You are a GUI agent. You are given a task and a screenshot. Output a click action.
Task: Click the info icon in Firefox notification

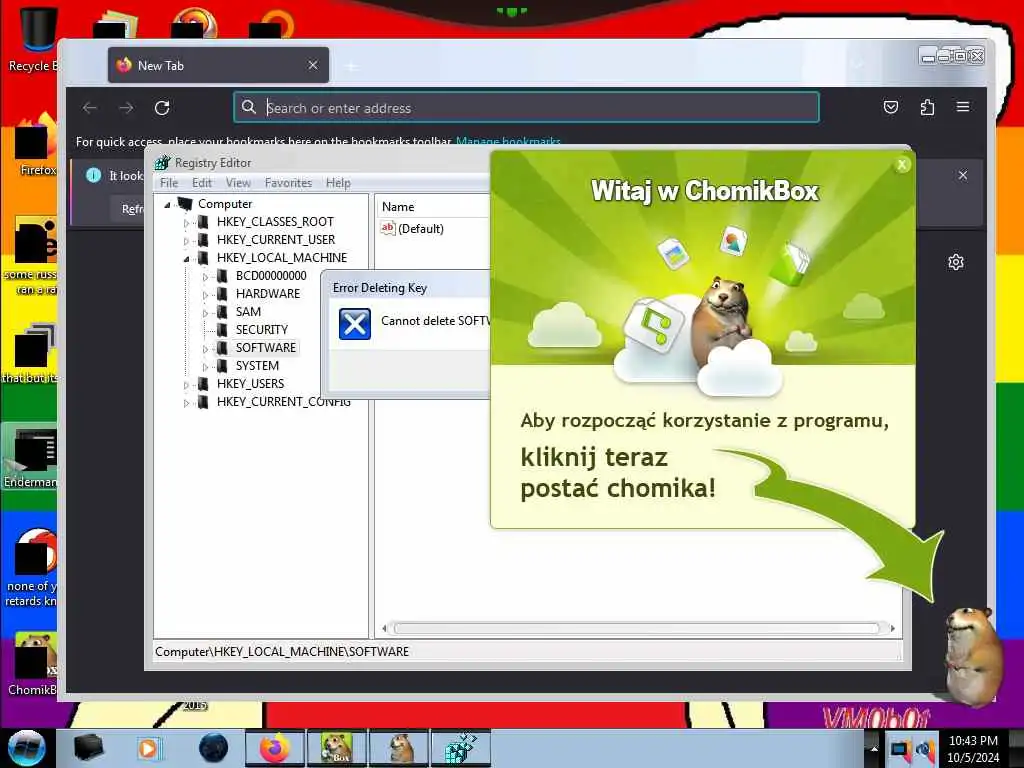tap(93, 175)
